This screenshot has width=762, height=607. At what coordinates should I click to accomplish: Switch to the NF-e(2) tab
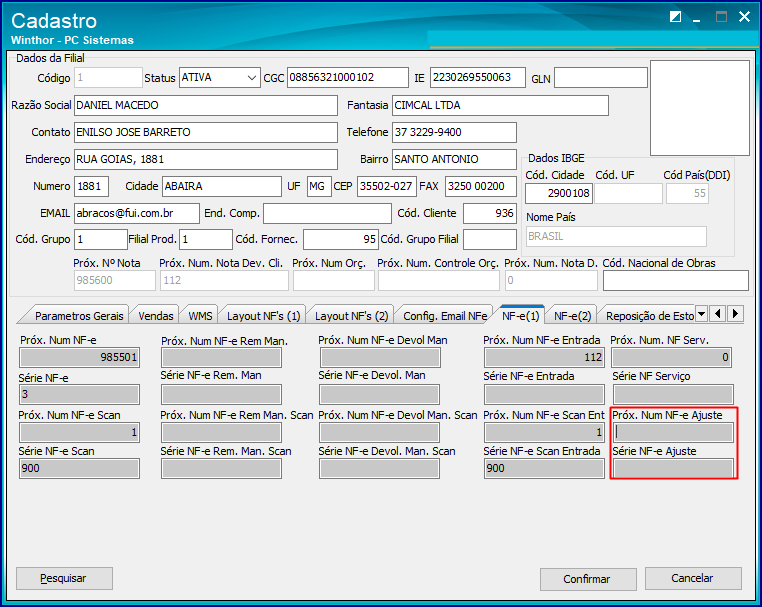click(572, 316)
